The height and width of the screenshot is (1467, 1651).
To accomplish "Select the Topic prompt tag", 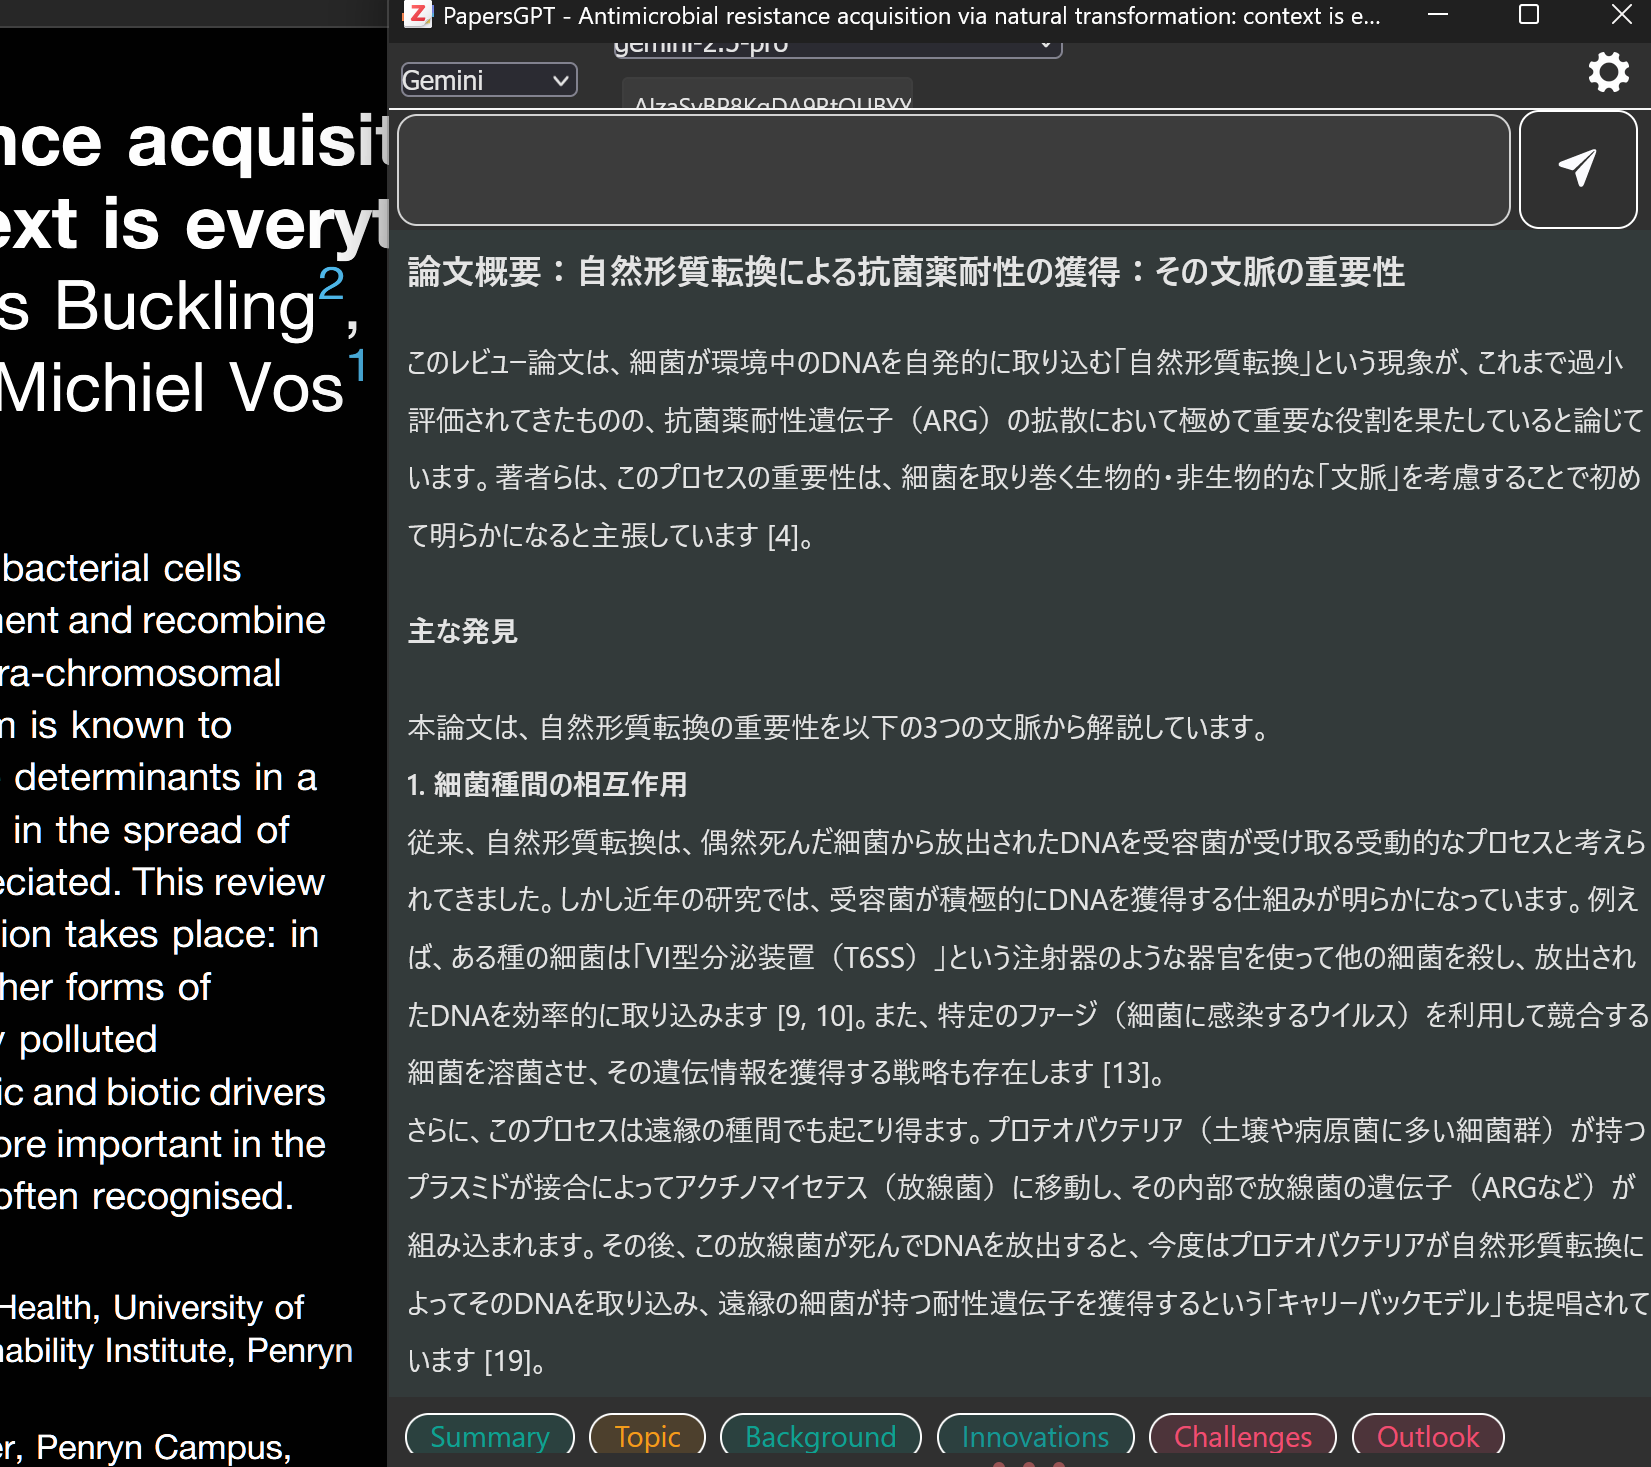I will click(x=647, y=1437).
